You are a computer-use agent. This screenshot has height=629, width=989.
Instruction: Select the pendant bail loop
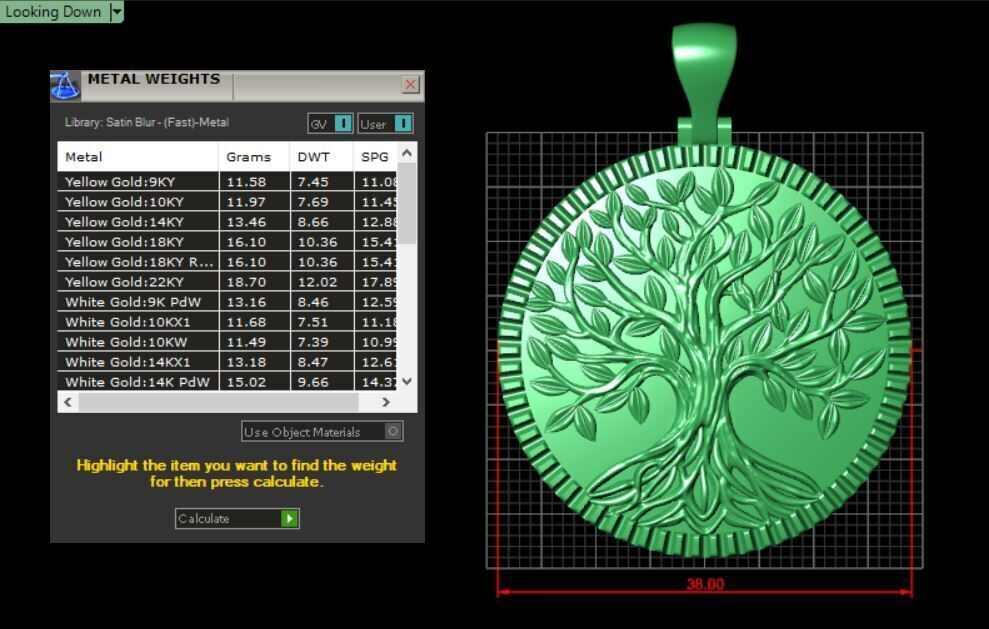click(x=705, y=82)
